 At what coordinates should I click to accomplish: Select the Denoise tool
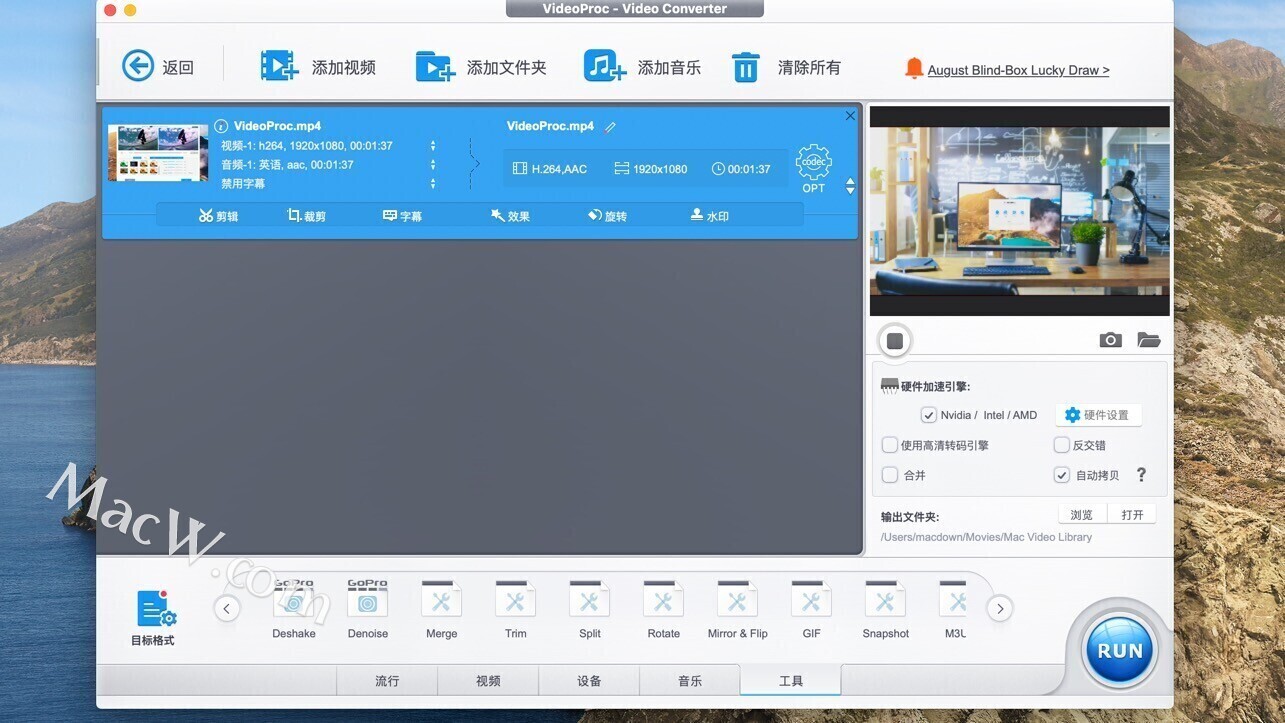tap(367, 610)
